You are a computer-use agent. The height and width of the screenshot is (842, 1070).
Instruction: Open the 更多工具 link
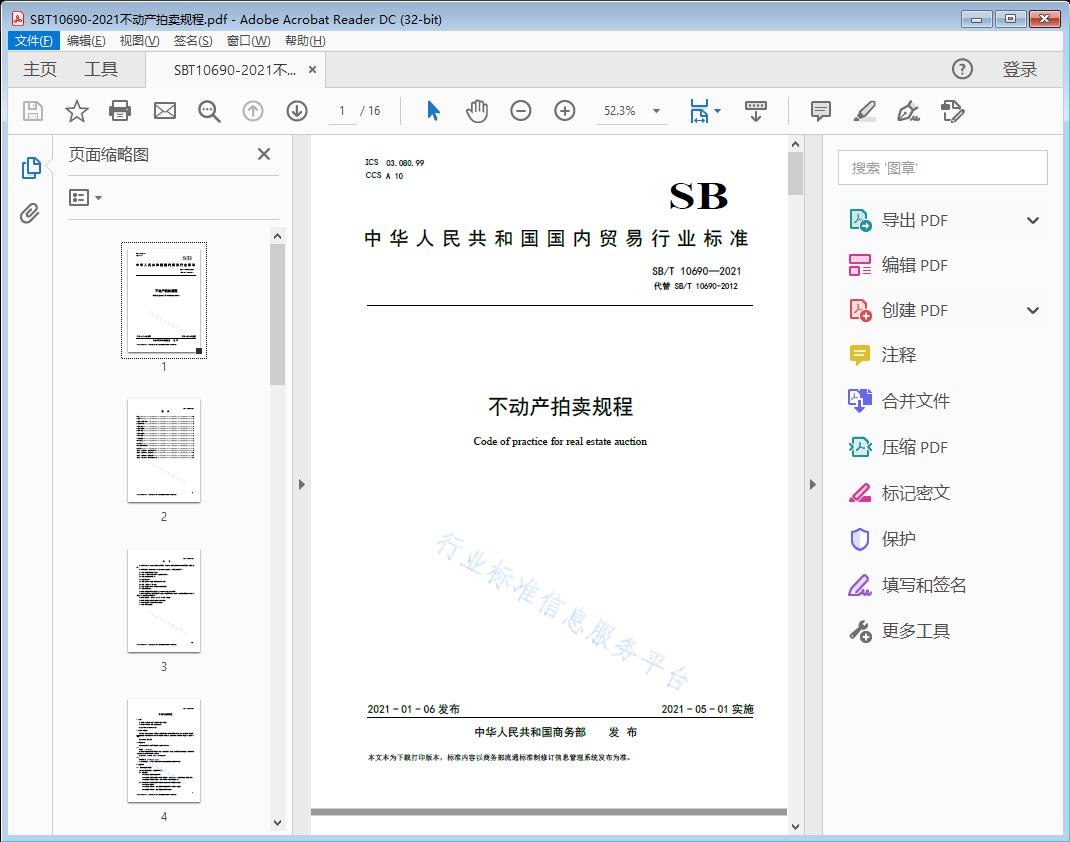point(915,631)
